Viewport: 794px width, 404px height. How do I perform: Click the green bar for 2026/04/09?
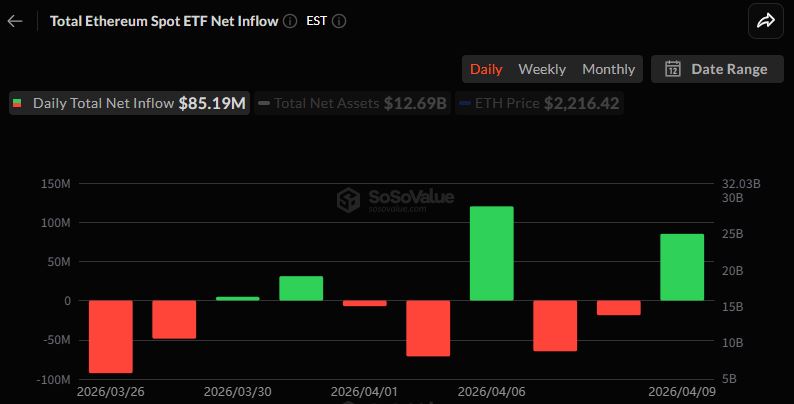pyautogui.click(x=682, y=267)
